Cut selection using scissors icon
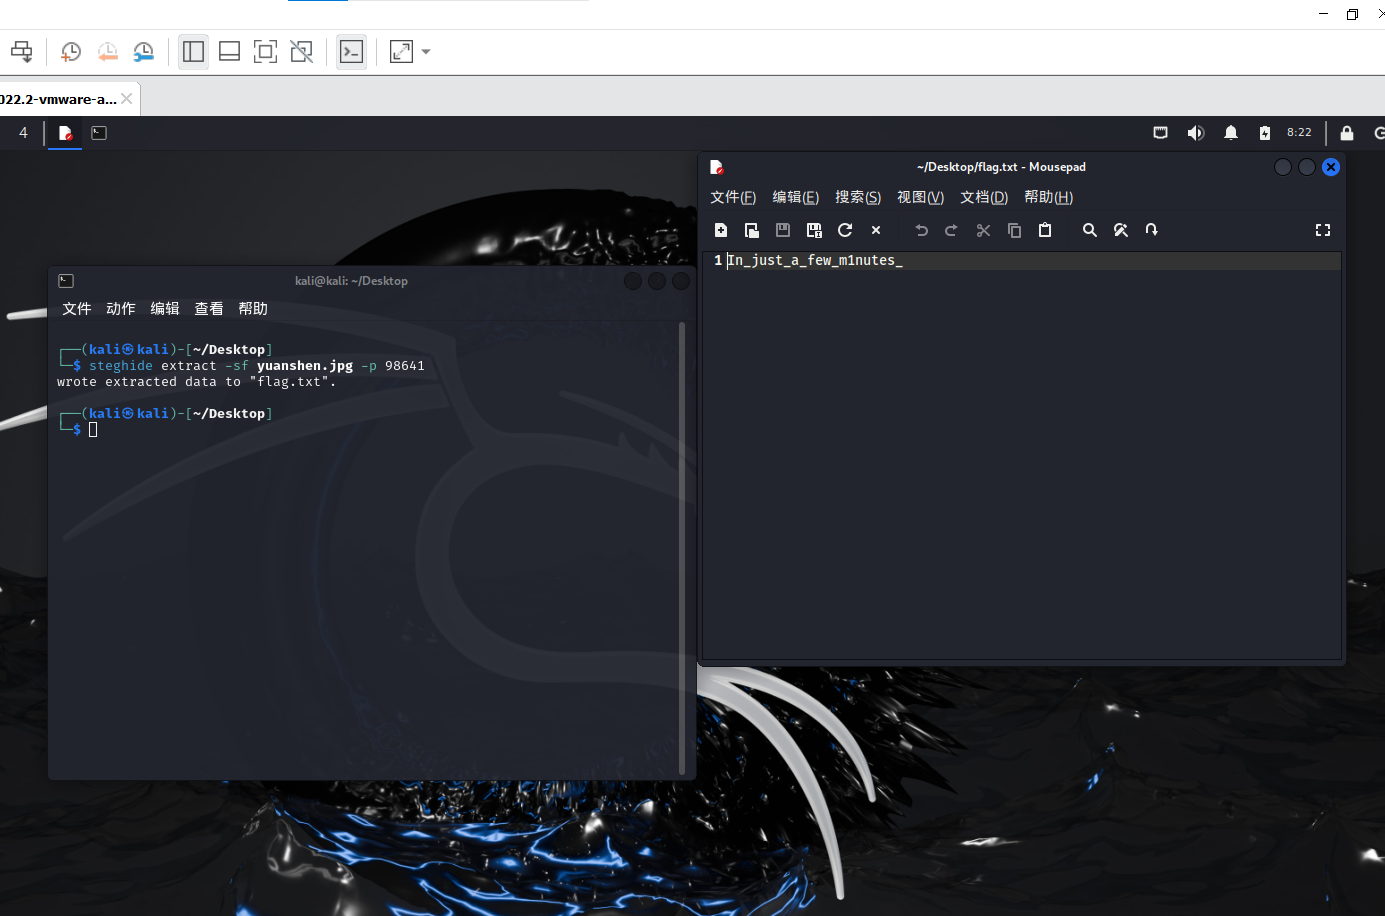 click(x=983, y=230)
